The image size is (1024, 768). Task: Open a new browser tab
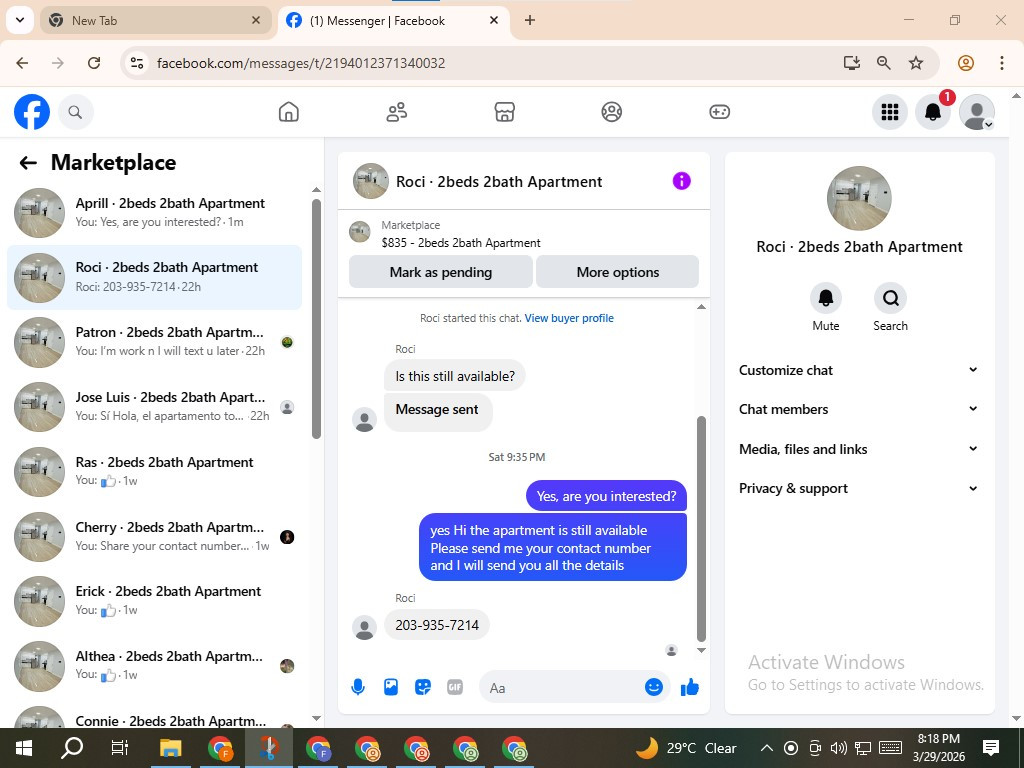[530, 20]
